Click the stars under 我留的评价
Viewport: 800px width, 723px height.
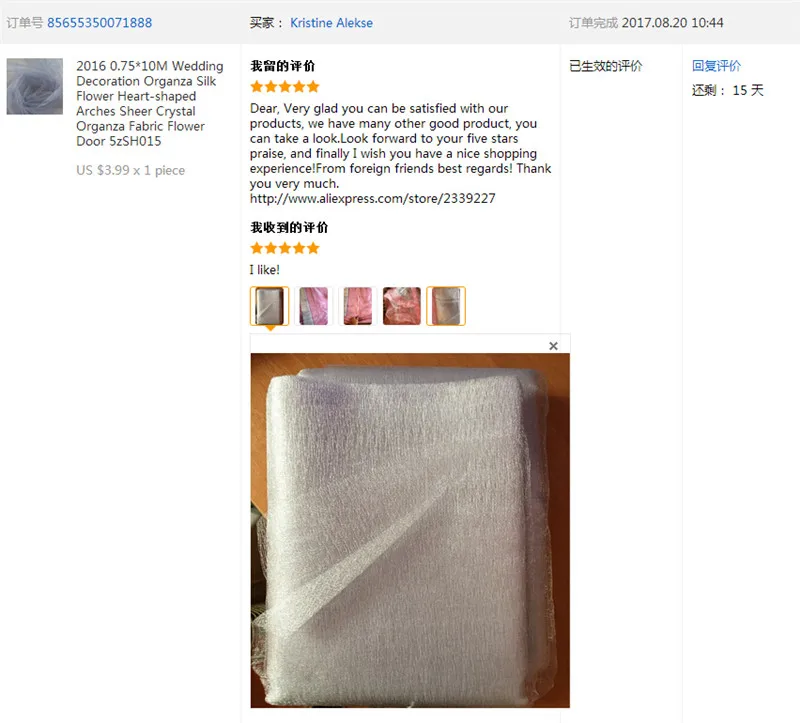(285, 87)
